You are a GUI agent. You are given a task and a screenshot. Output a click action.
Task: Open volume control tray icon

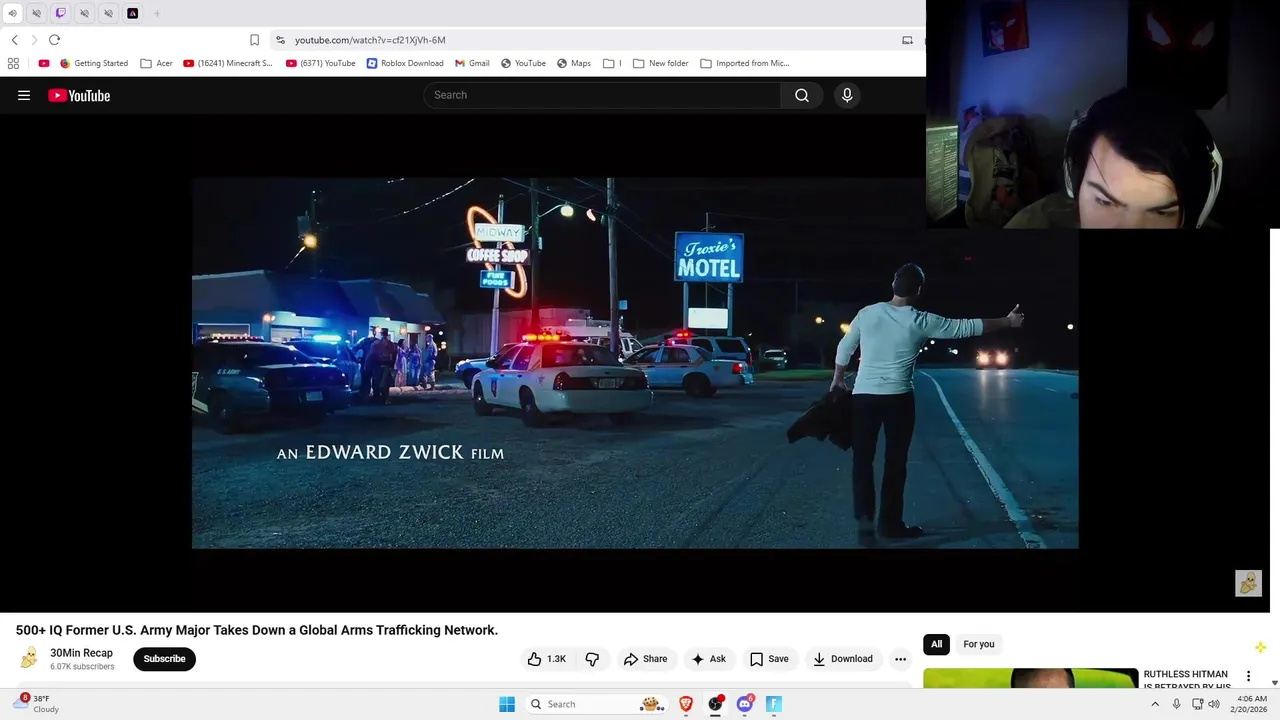(1214, 704)
